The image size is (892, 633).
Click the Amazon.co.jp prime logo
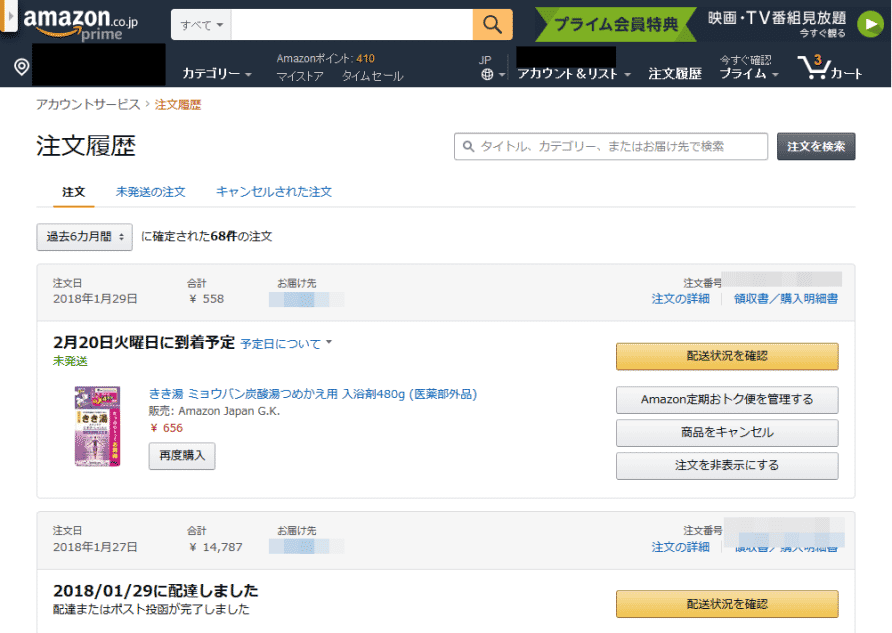tap(80, 23)
